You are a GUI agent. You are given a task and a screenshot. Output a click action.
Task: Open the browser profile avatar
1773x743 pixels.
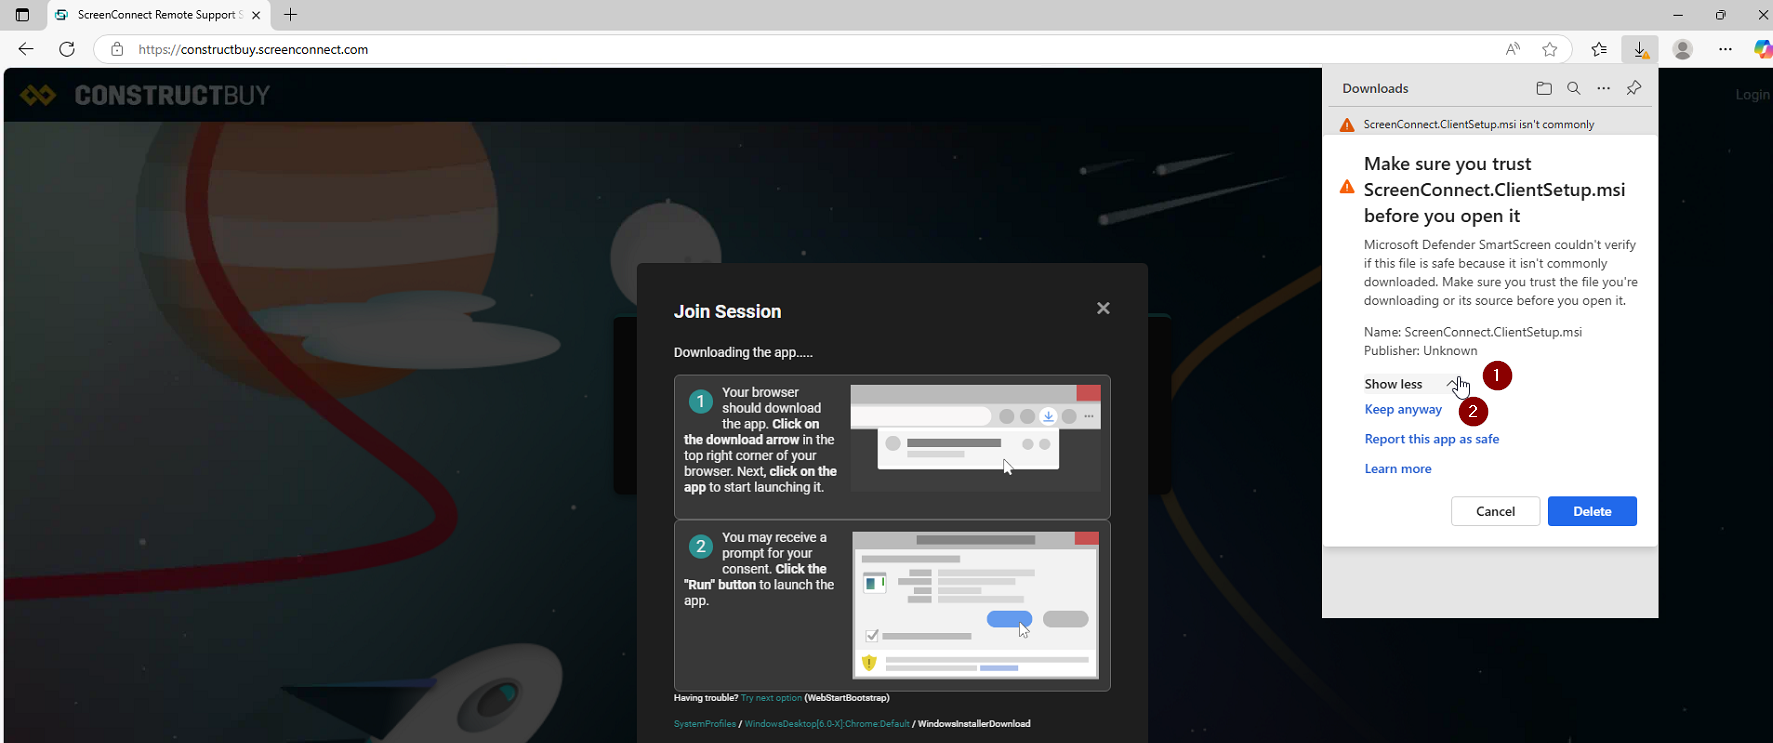(x=1683, y=49)
